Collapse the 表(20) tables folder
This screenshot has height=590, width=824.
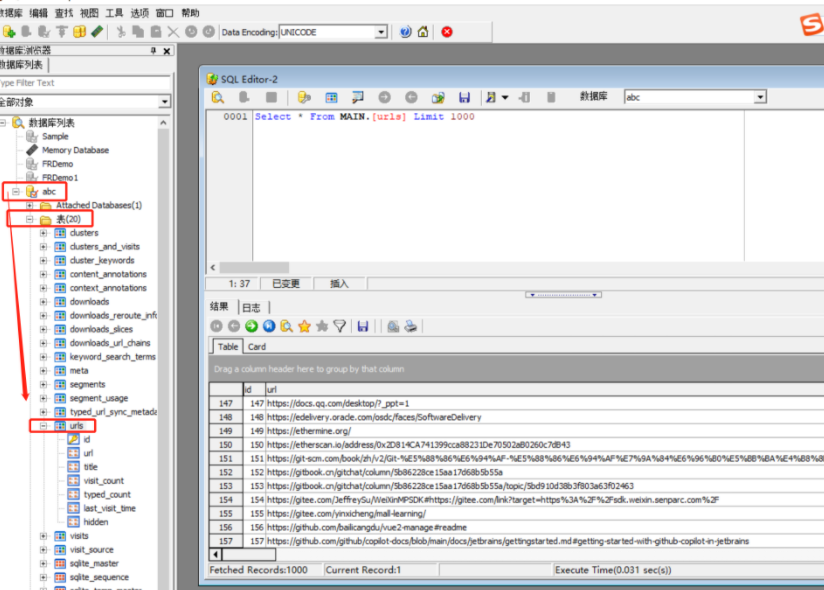[x=29, y=219]
